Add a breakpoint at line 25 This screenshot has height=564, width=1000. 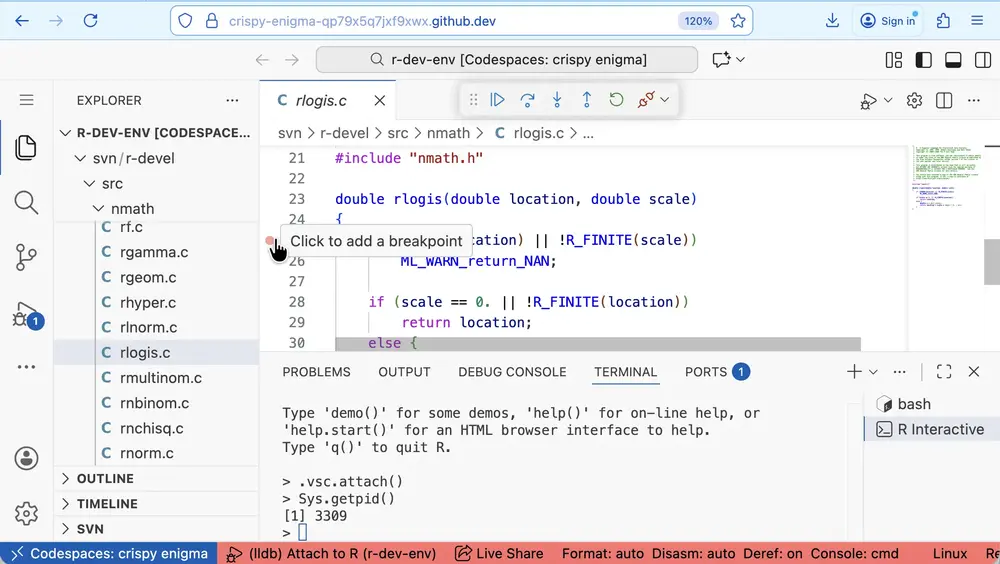tap(270, 241)
